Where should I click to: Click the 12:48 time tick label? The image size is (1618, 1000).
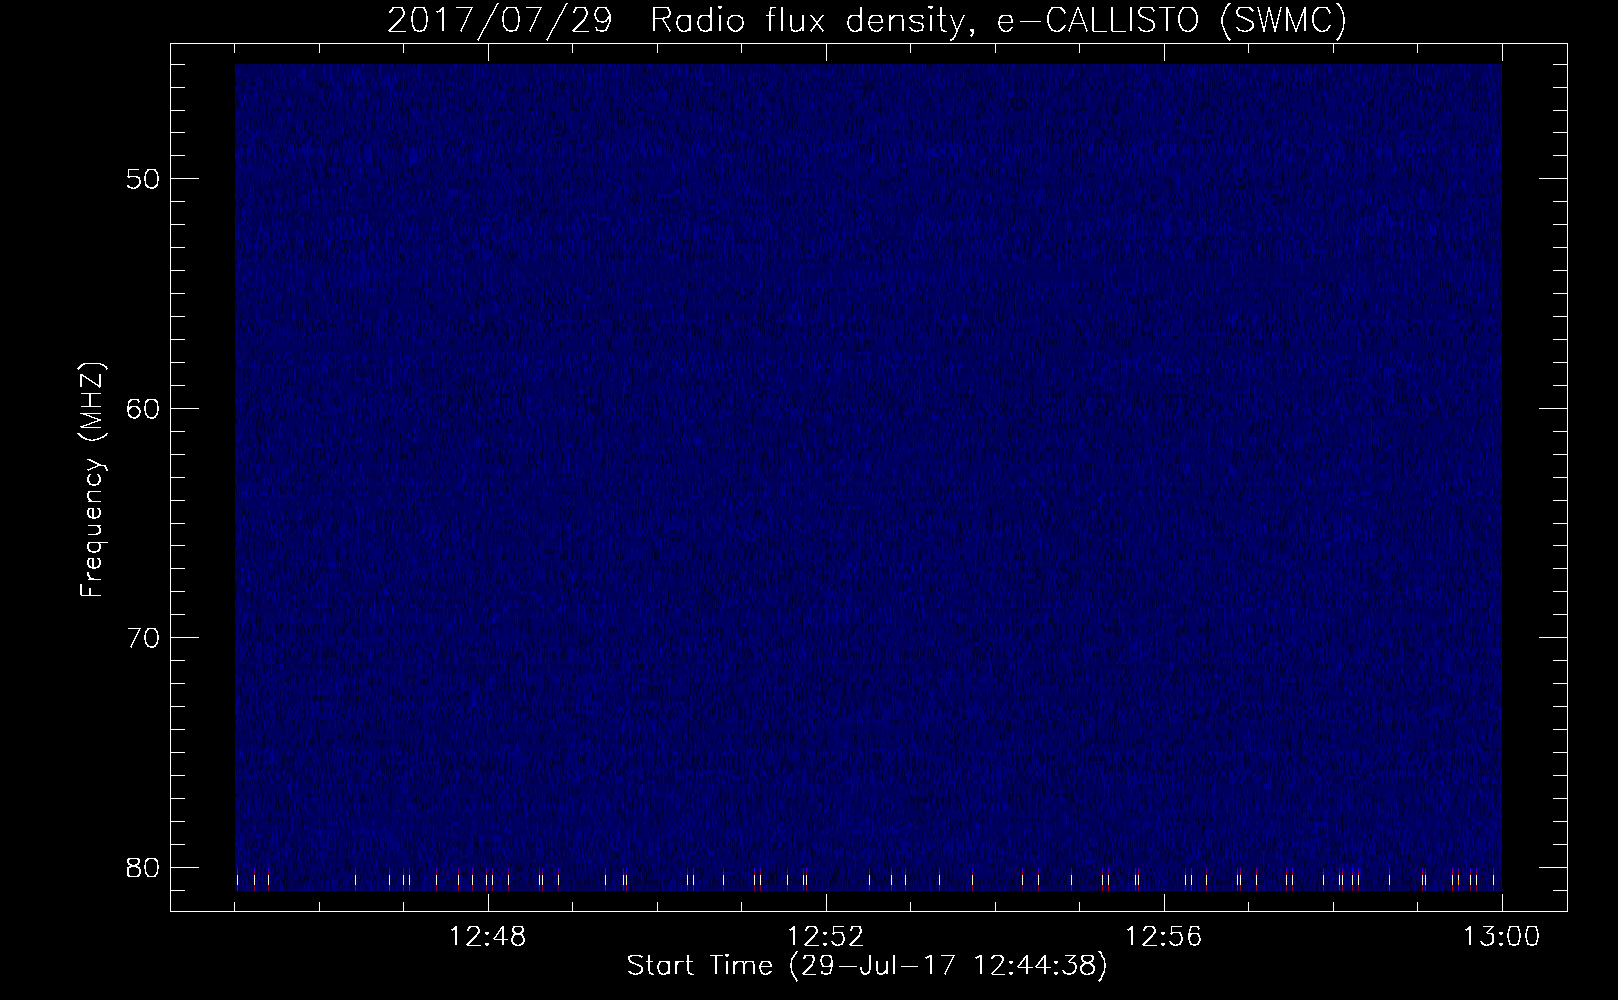pyautogui.click(x=487, y=938)
